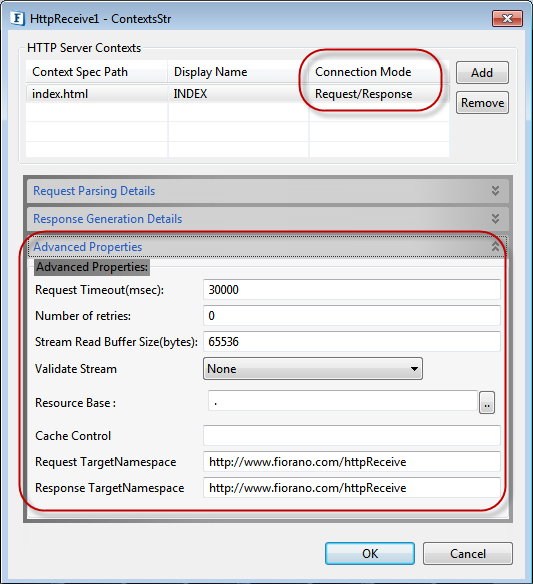Add a new HTTP server context
Screen dimensions: 533x584
482,73
